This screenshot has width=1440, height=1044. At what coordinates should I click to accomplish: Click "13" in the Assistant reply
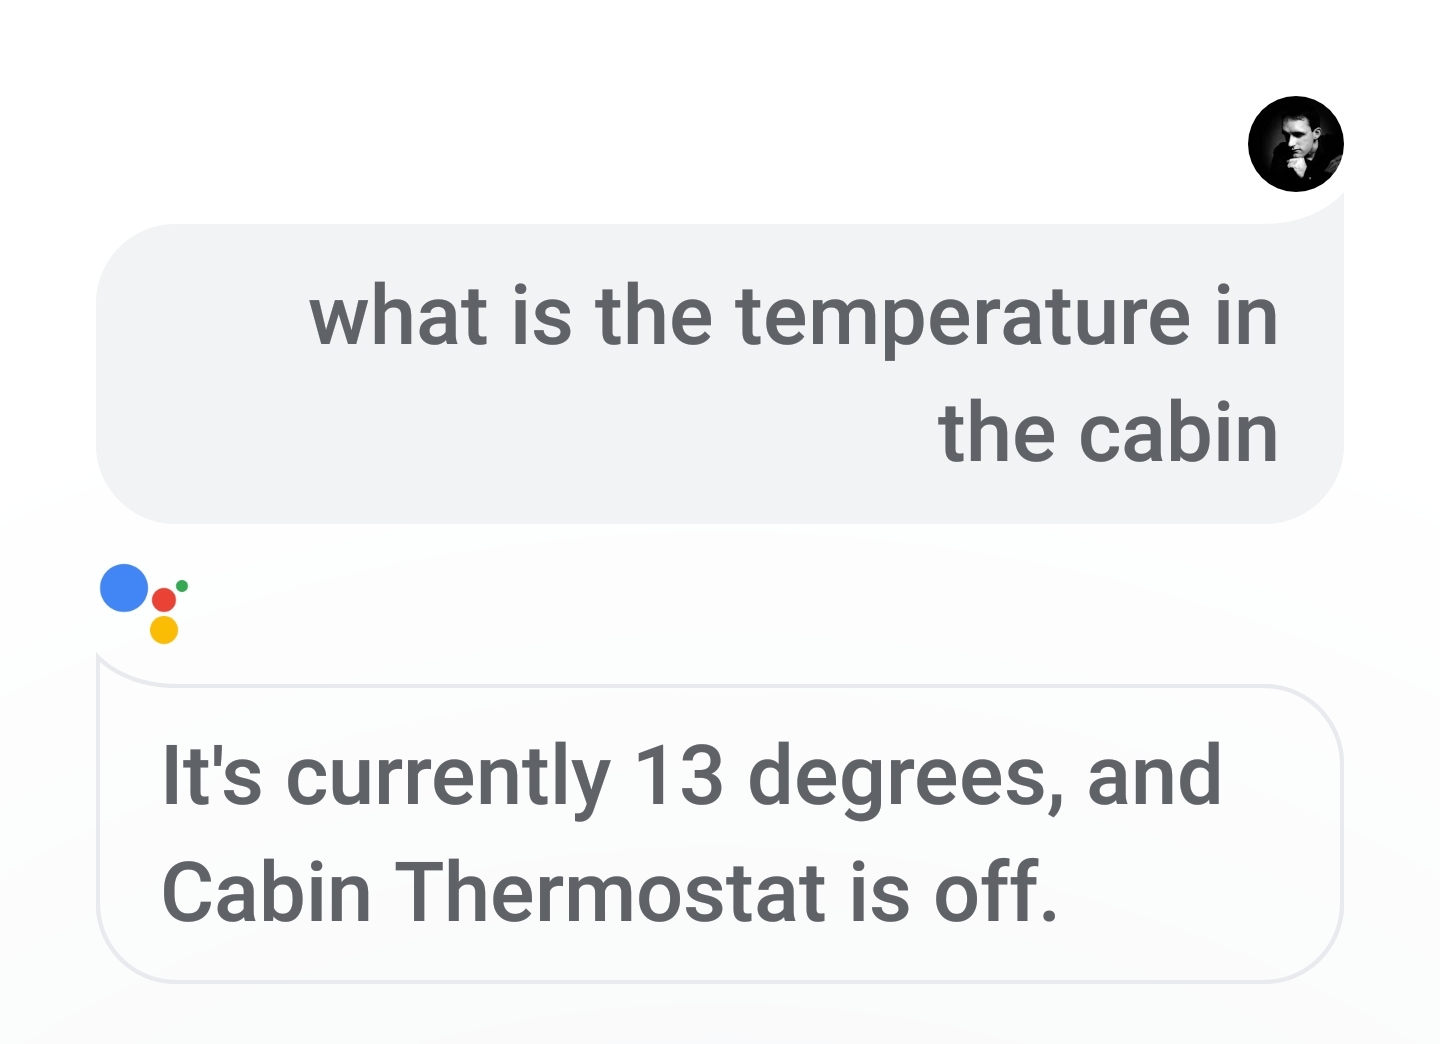coord(678,775)
